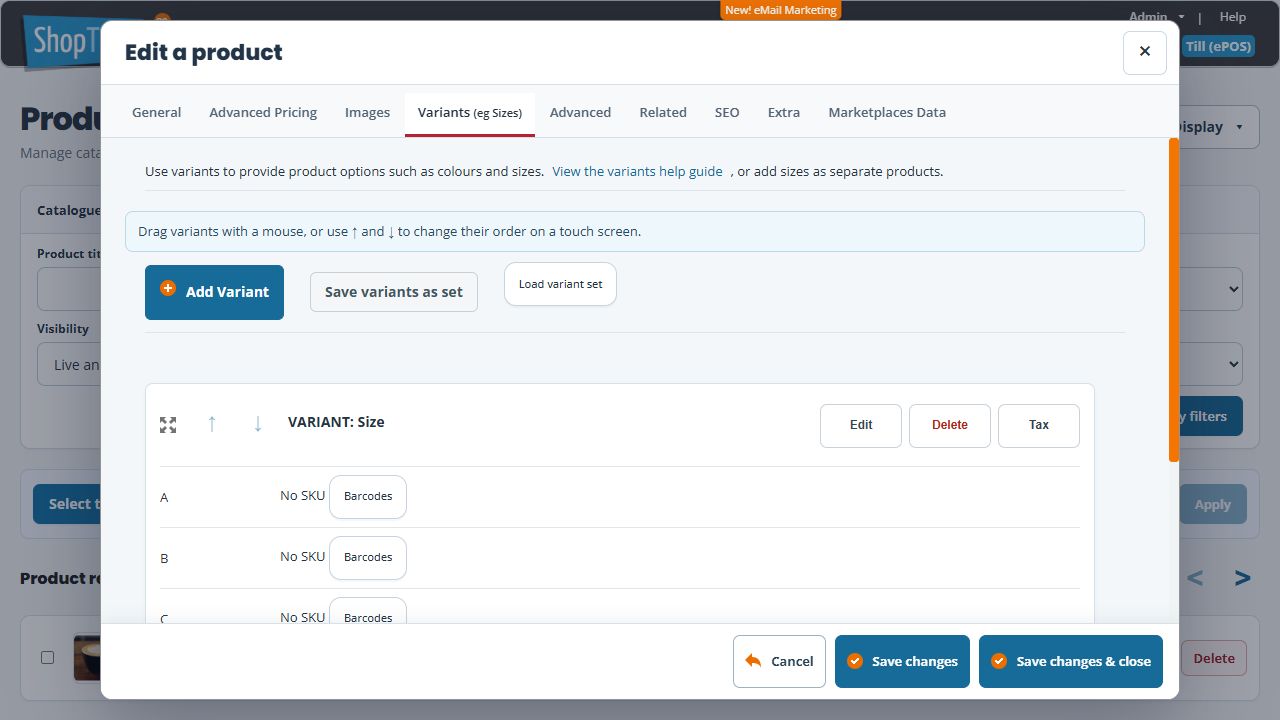
Task: Open the Till (ePOS) button
Action: tap(1218, 46)
